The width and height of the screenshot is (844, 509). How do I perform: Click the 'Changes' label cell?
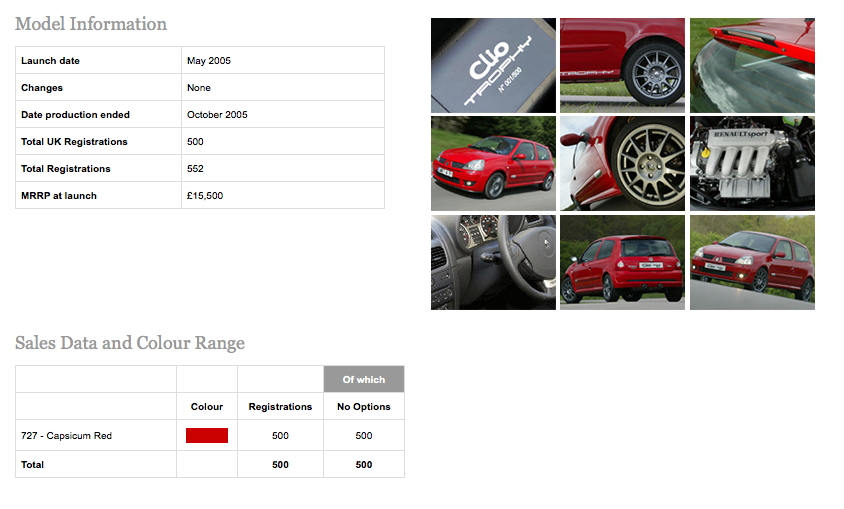tap(99, 87)
